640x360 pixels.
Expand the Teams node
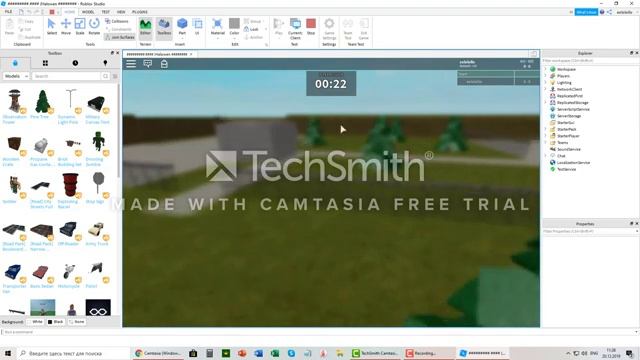(545, 142)
